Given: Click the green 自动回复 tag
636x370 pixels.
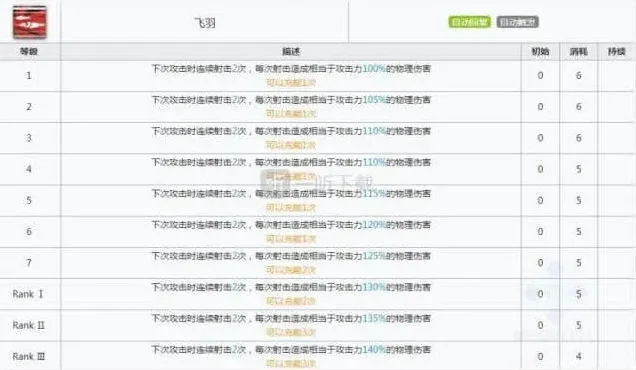Looking at the screenshot, I should point(469,22).
